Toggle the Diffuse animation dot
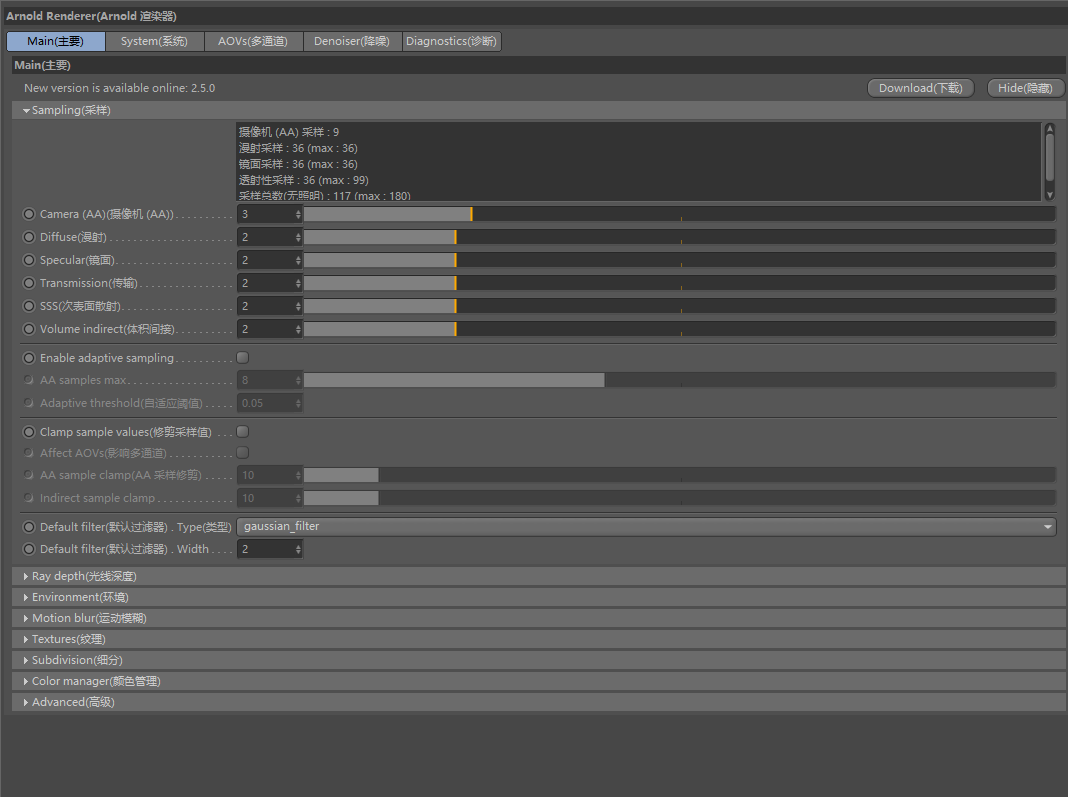 tap(29, 237)
